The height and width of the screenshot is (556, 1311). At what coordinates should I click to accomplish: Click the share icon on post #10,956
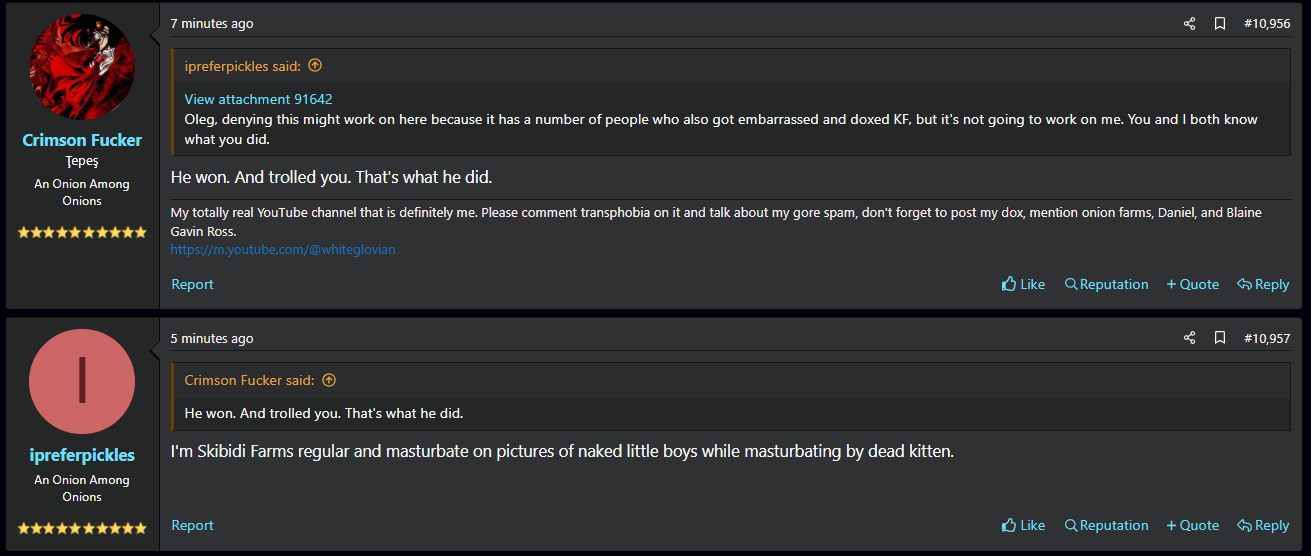1189,23
